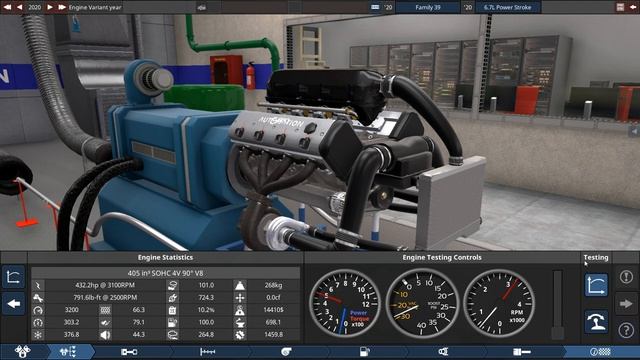Open the help question mark icon
Image resolution: width=640 pixels, height=360 pixels.
626,330
